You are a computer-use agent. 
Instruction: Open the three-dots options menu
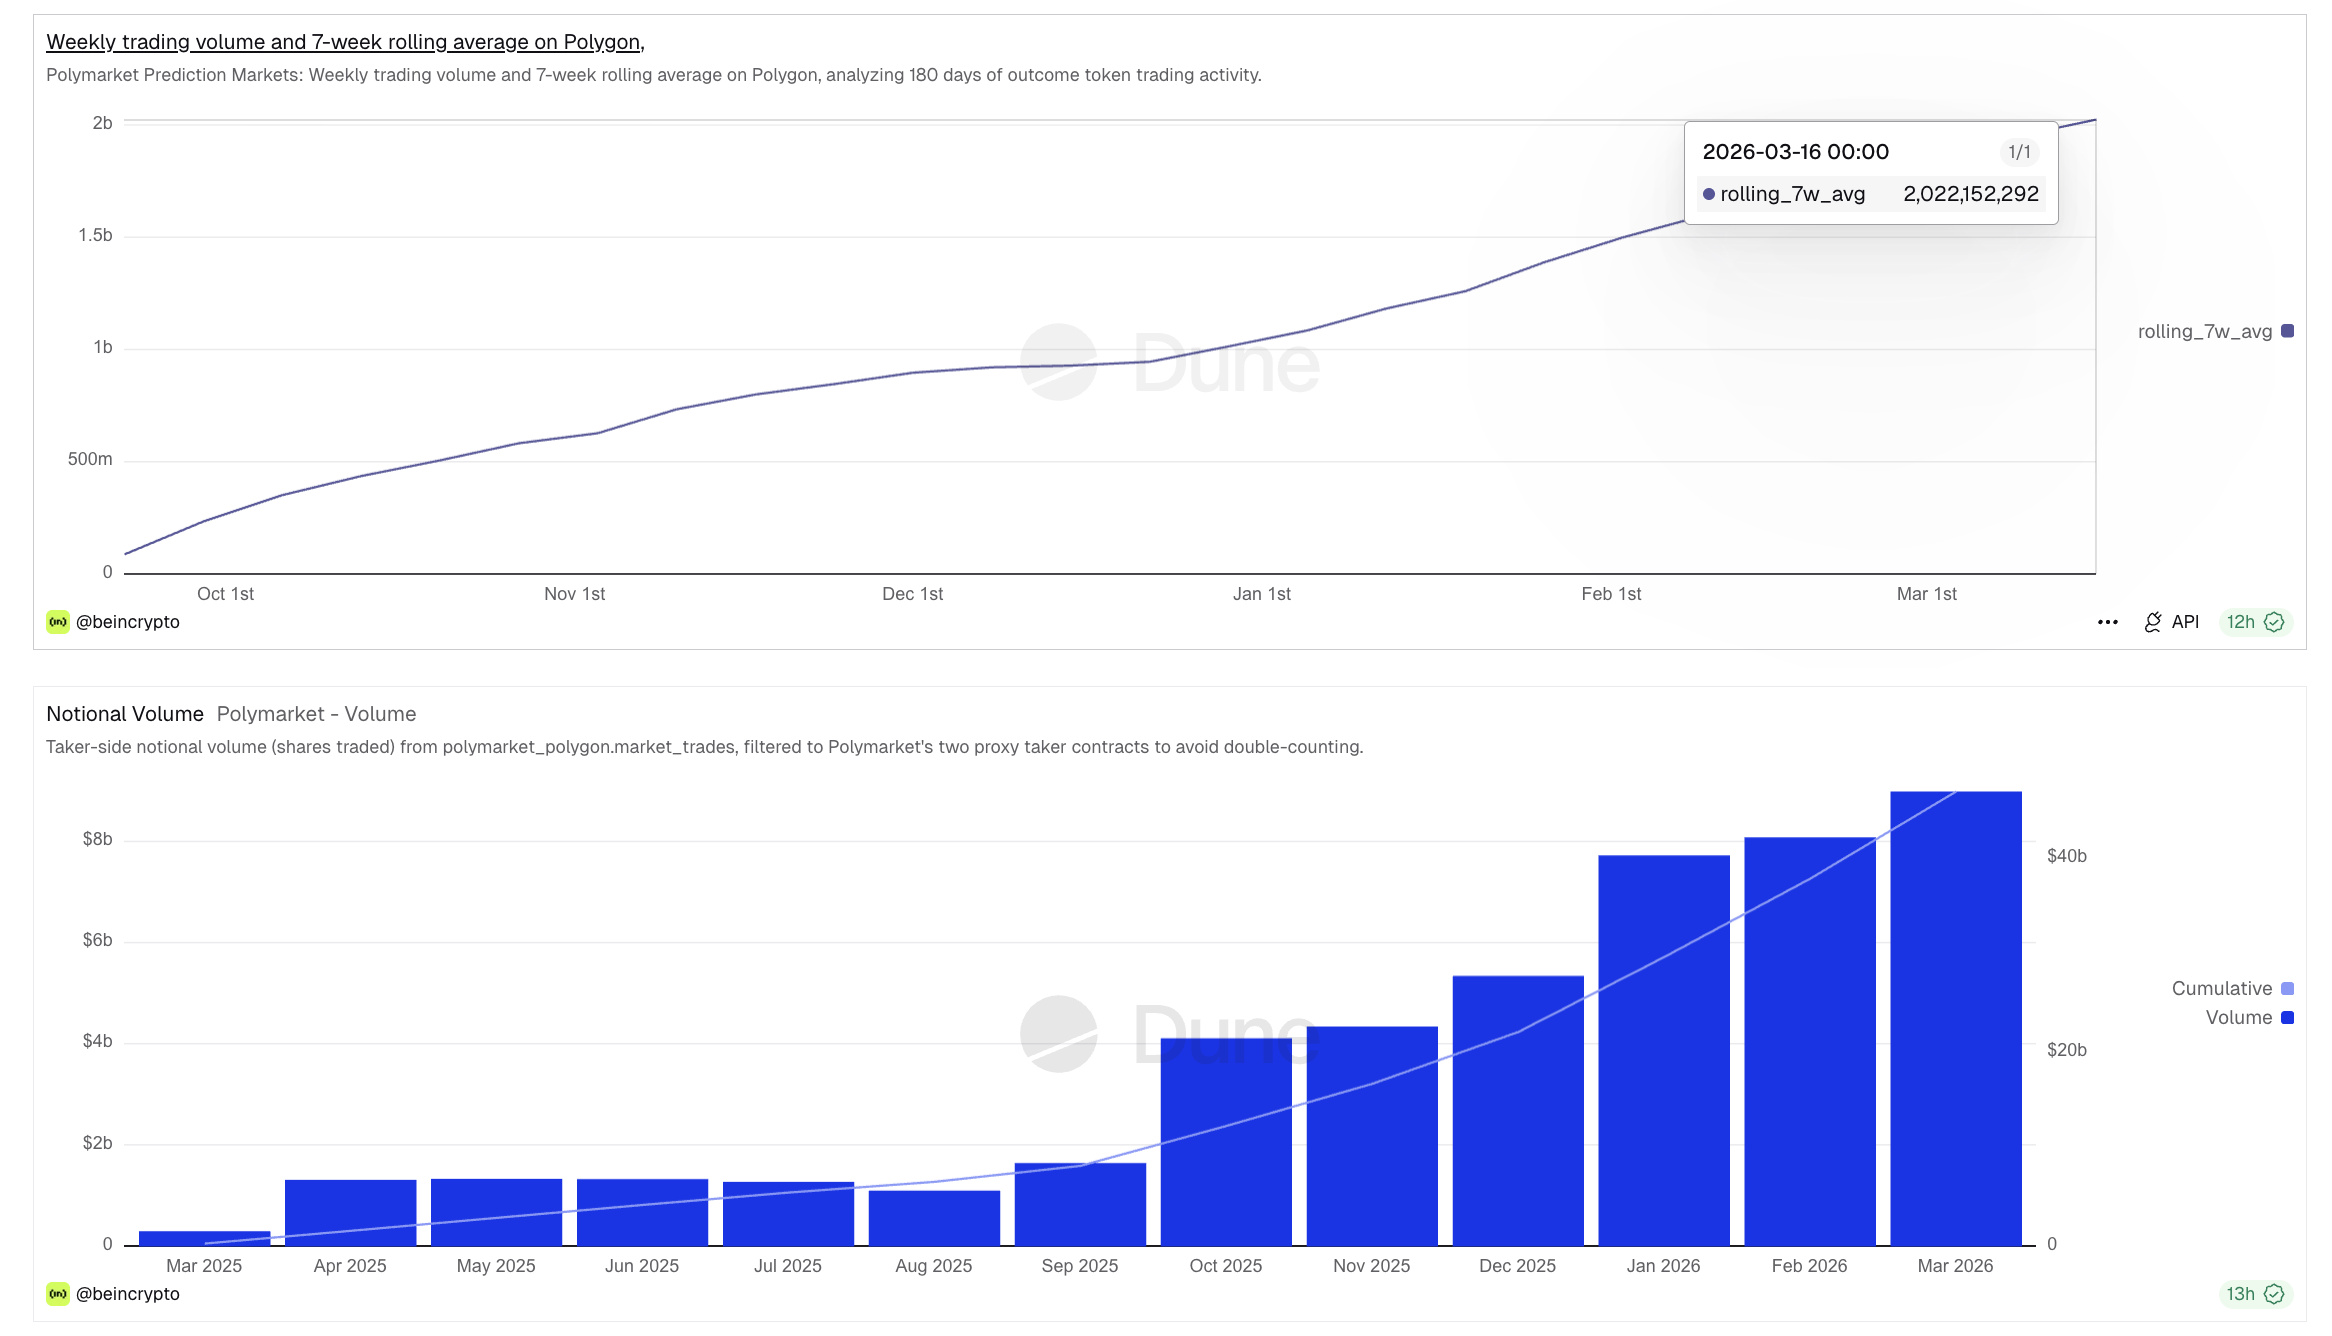tap(2107, 622)
